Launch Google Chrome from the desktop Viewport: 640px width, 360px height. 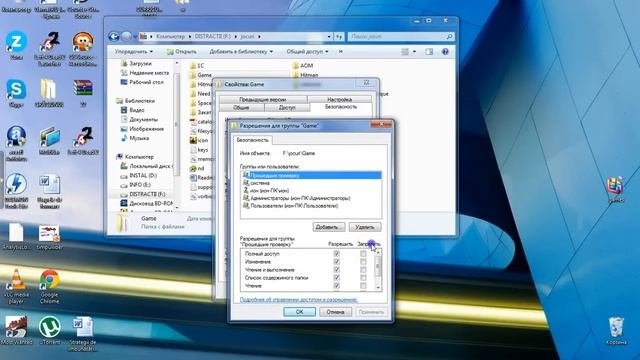[49, 286]
